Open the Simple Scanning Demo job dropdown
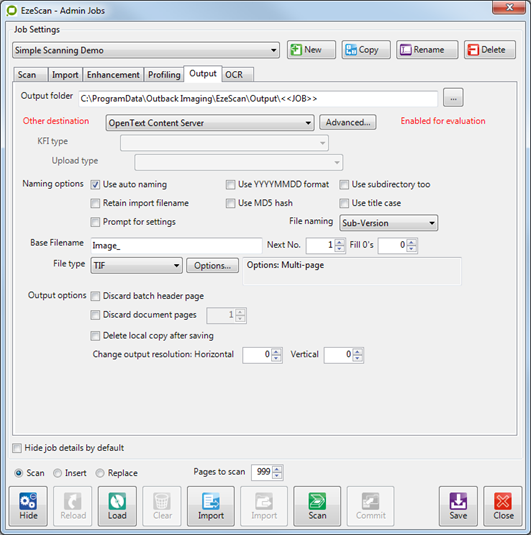531x535 pixels. pos(146,50)
